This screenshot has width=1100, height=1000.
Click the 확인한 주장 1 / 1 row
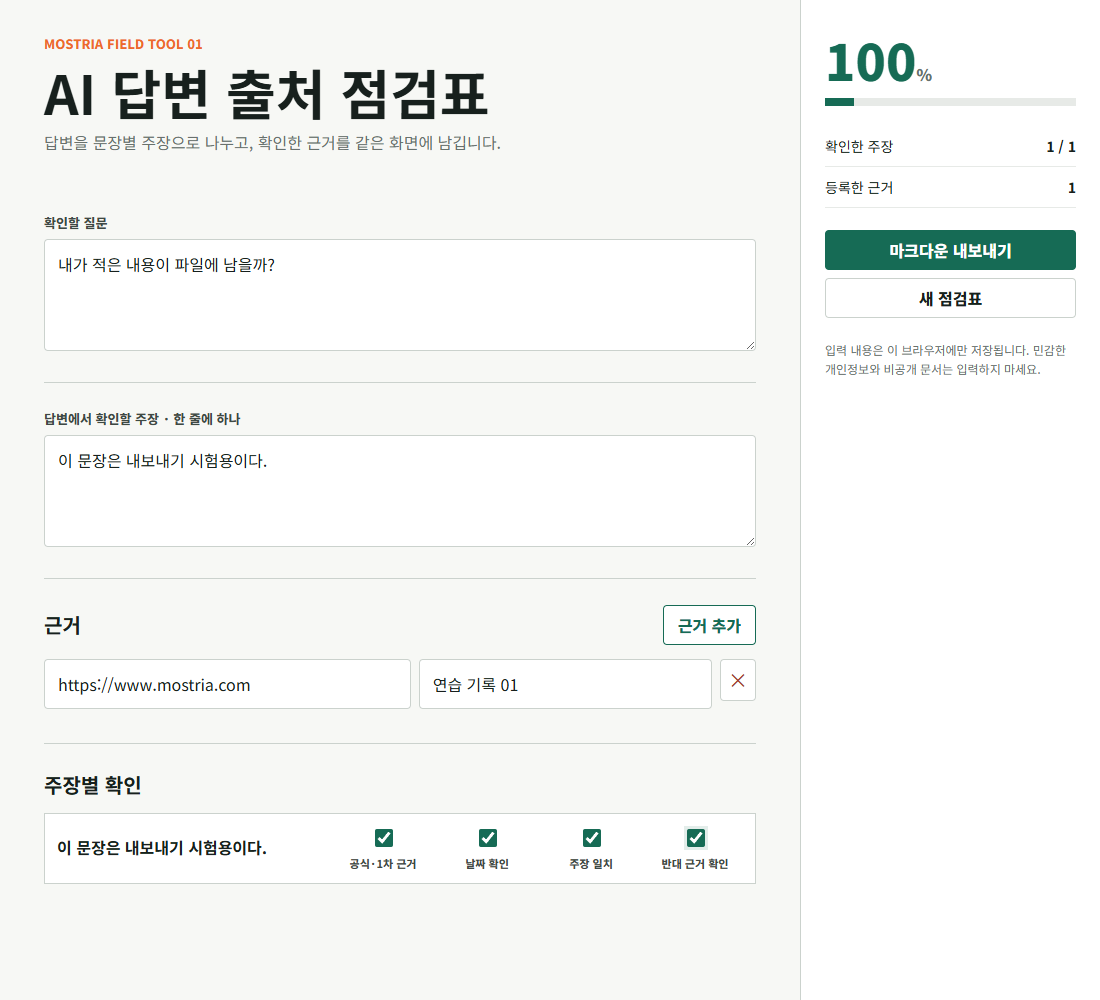coord(950,147)
